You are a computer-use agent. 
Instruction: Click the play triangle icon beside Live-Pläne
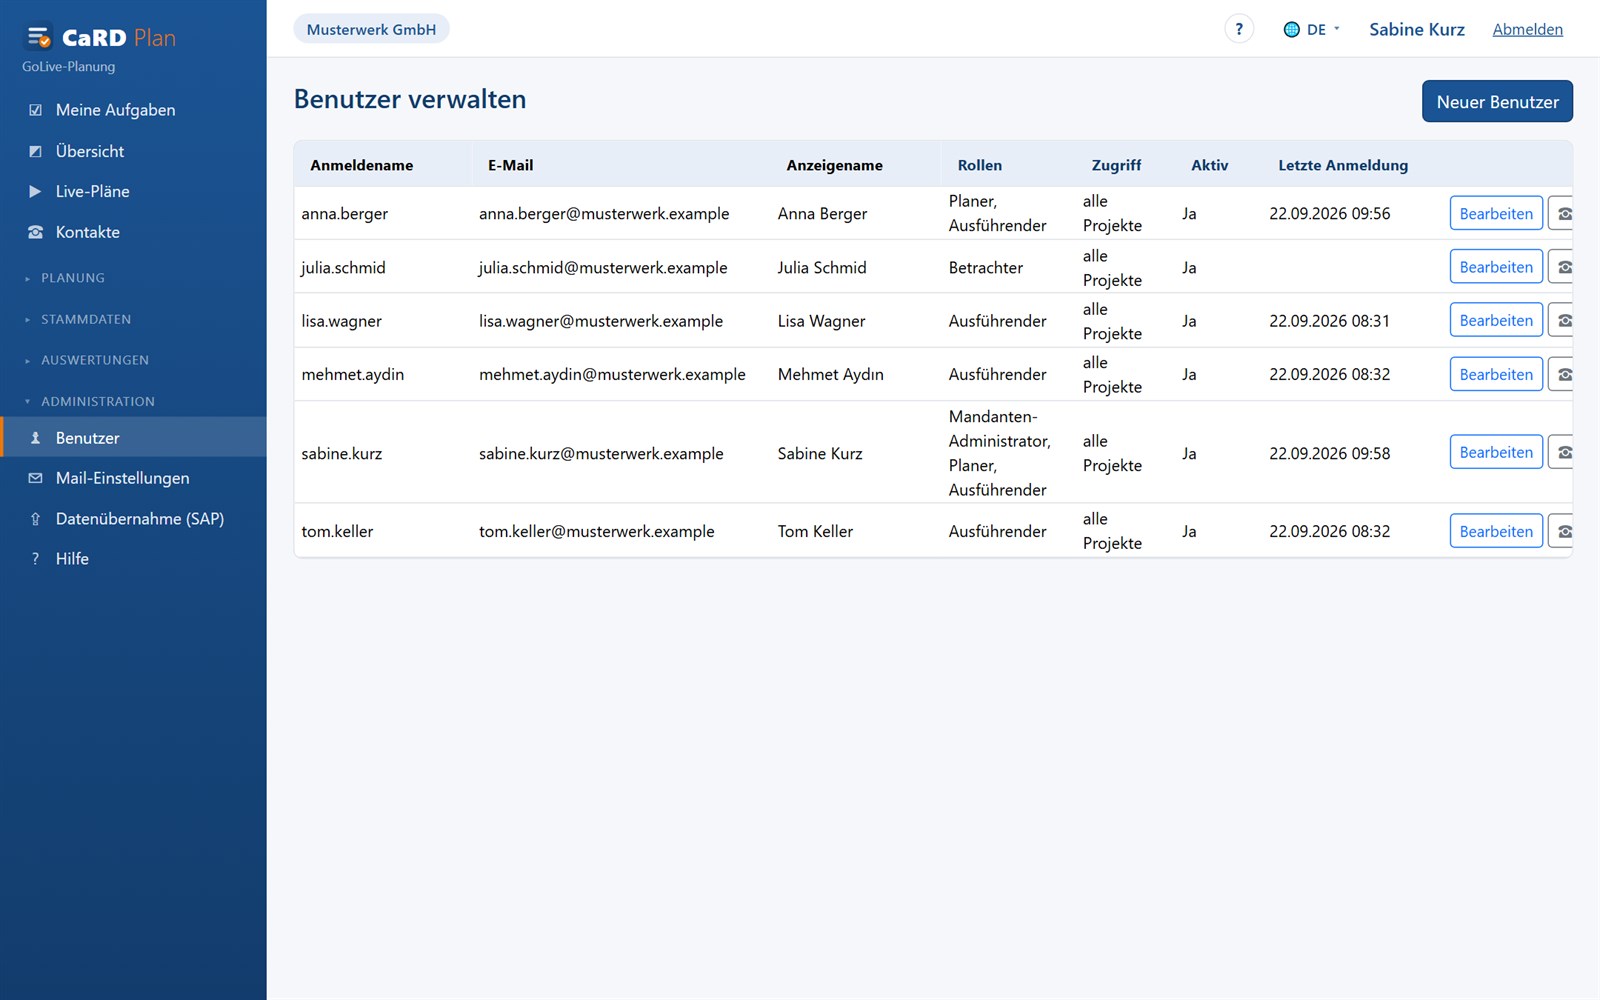36,191
